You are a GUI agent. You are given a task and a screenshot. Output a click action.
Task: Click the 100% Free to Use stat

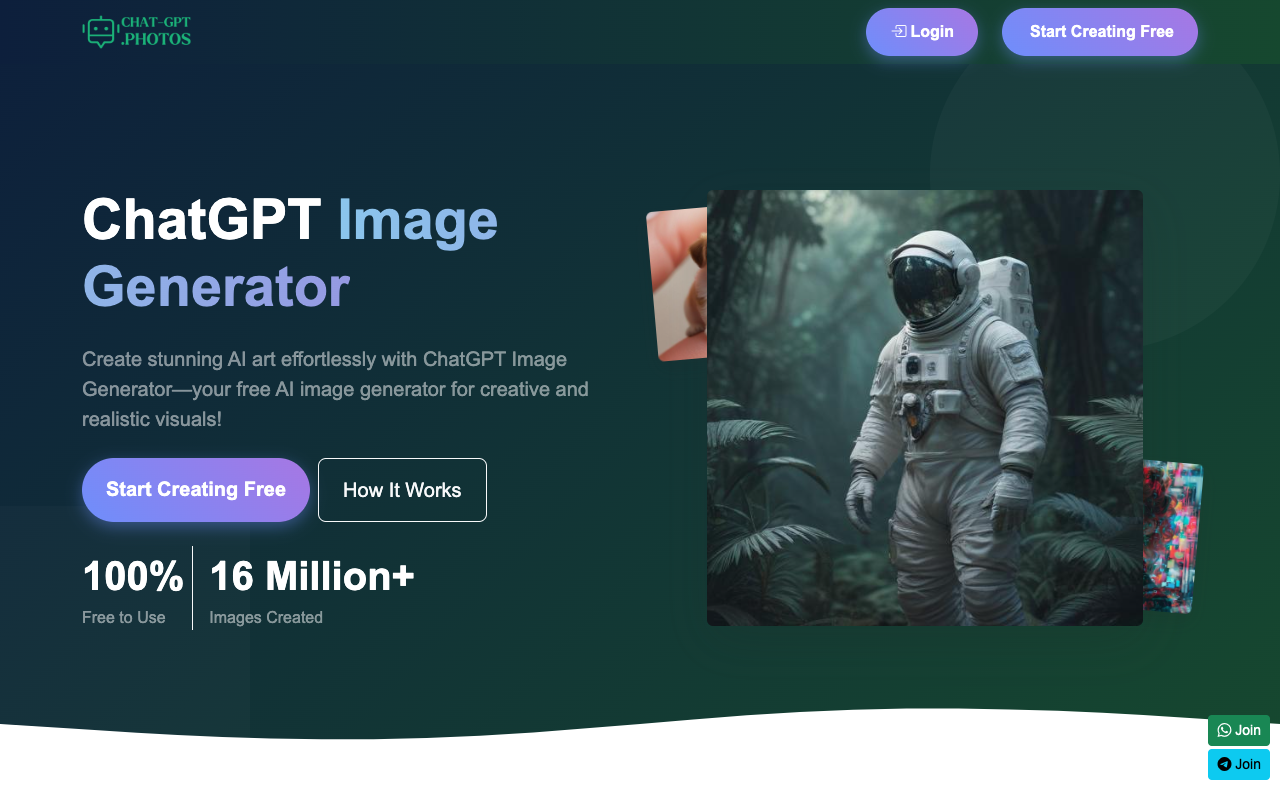tap(133, 589)
